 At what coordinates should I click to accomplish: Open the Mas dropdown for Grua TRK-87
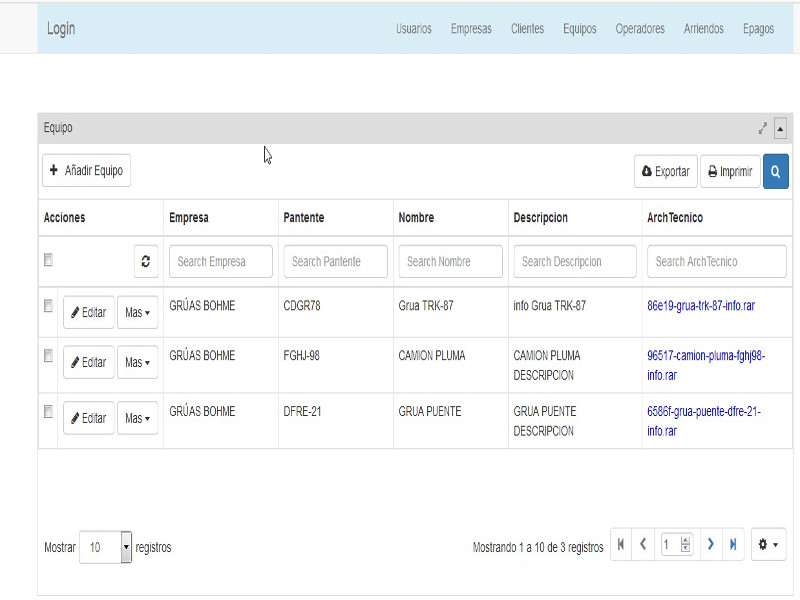138,312
